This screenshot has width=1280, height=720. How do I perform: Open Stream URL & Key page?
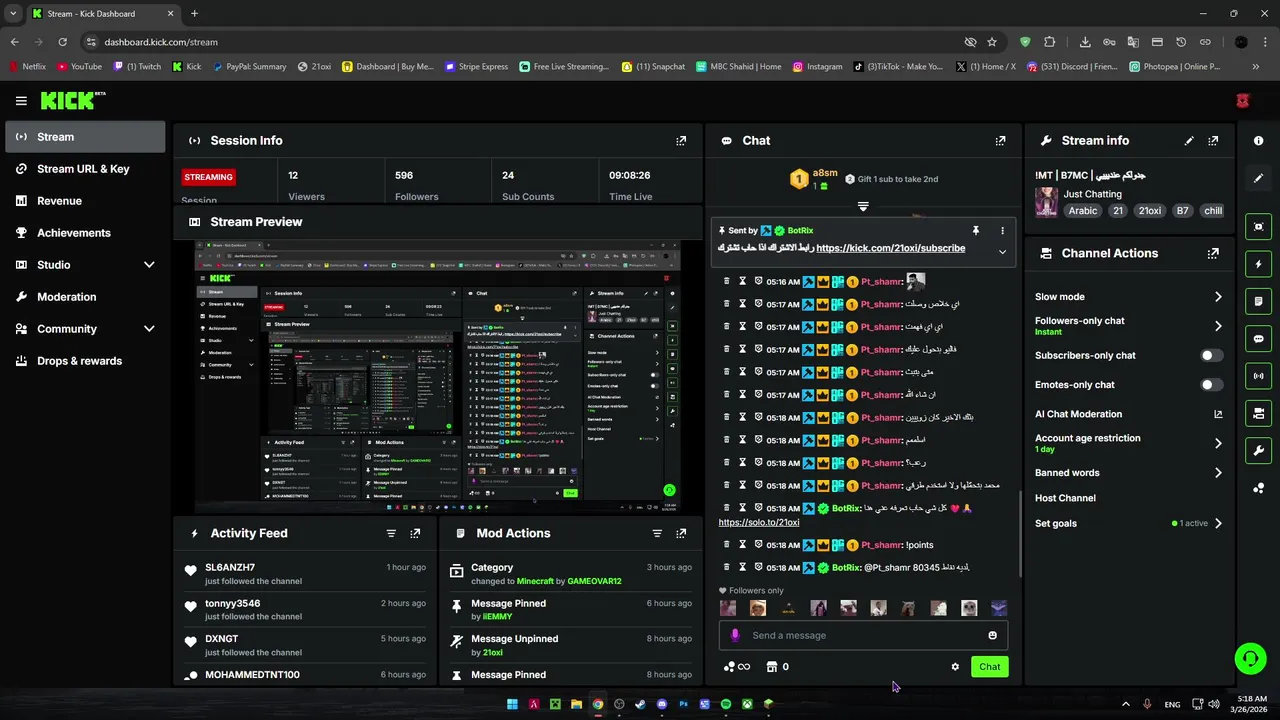point(84,169)
